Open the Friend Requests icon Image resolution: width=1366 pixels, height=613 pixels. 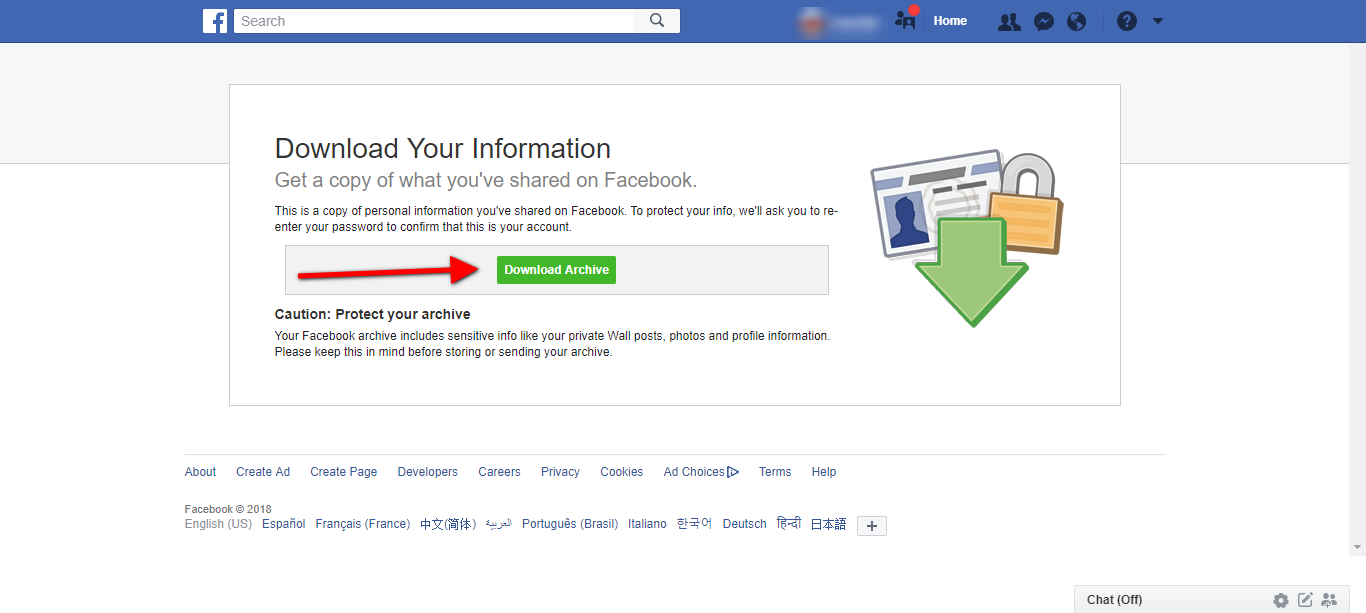point(1009,21)
